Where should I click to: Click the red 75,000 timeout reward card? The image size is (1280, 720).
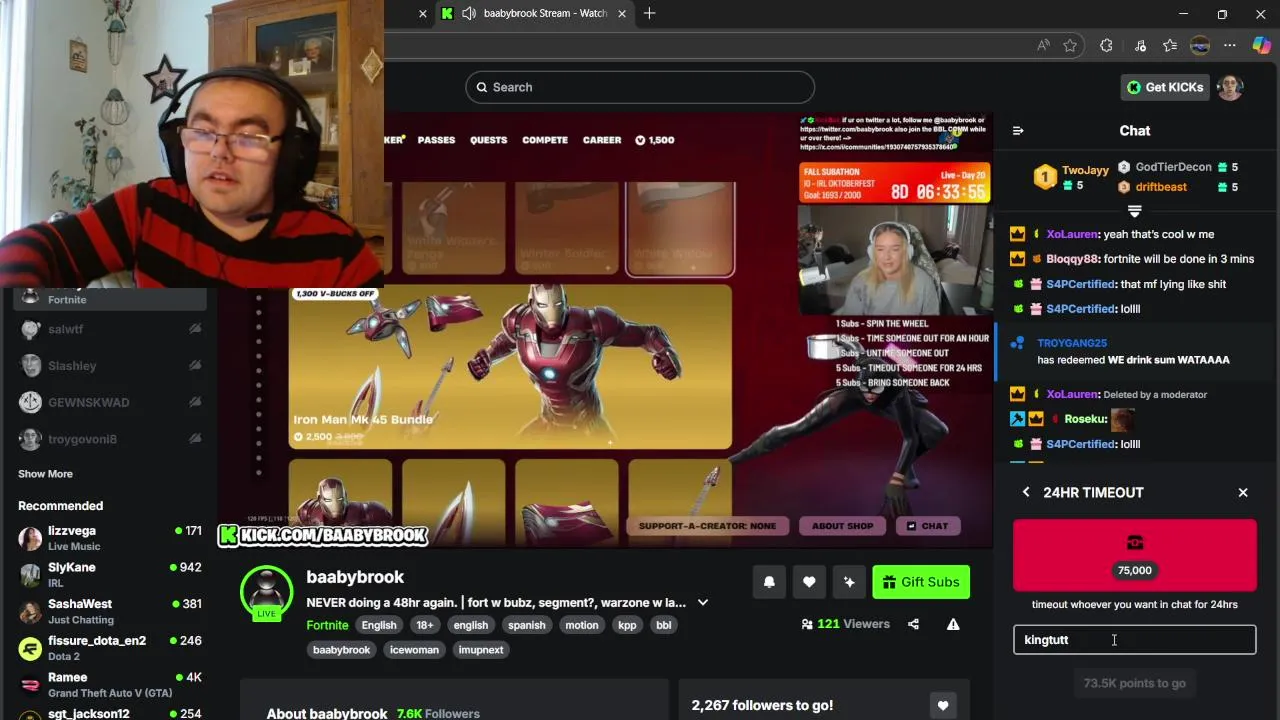point(1134,555)
